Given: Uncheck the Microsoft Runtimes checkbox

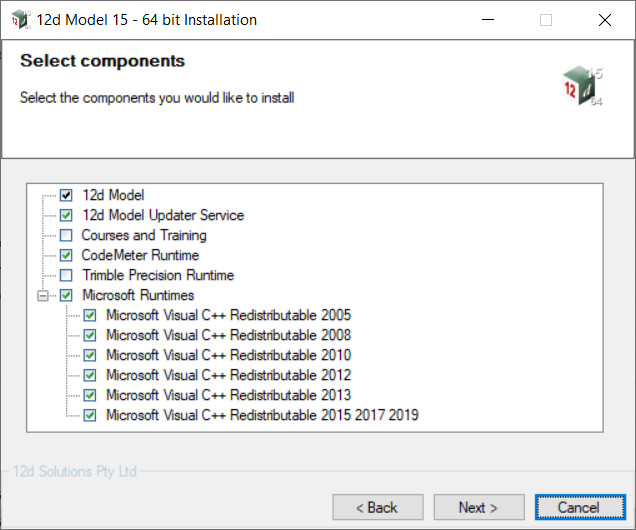Looking at the screenshot, I should click(66, 295).
